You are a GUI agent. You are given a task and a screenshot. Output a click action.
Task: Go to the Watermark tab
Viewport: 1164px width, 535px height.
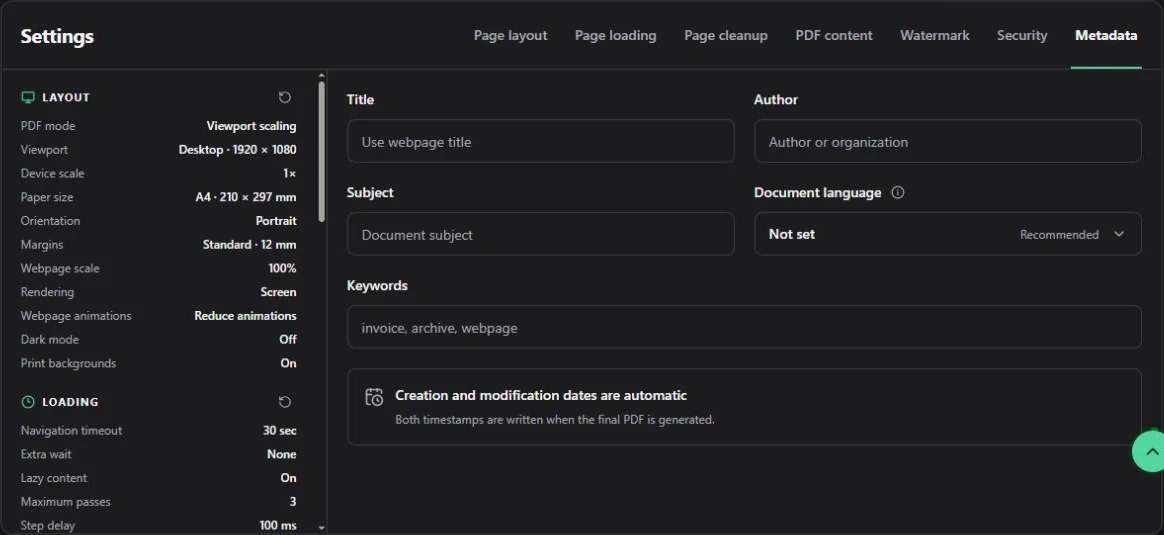click(935, 35)
